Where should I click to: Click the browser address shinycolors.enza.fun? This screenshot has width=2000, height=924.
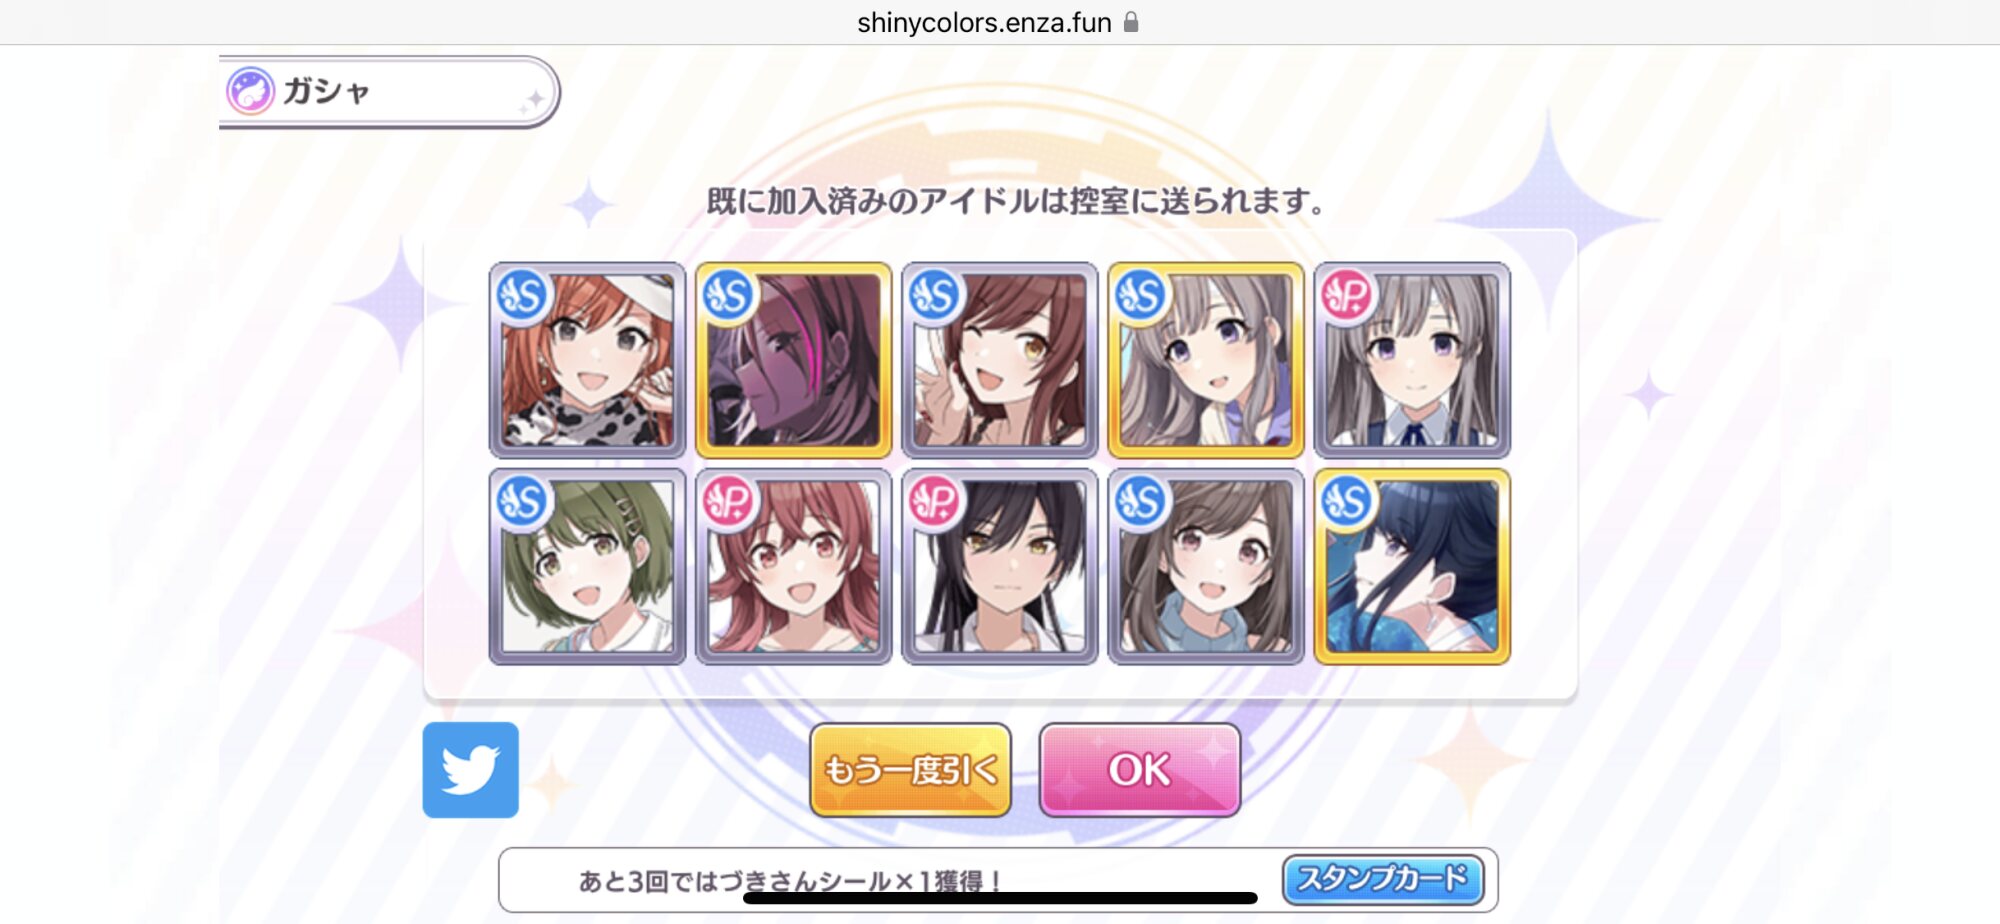(984, 22)
